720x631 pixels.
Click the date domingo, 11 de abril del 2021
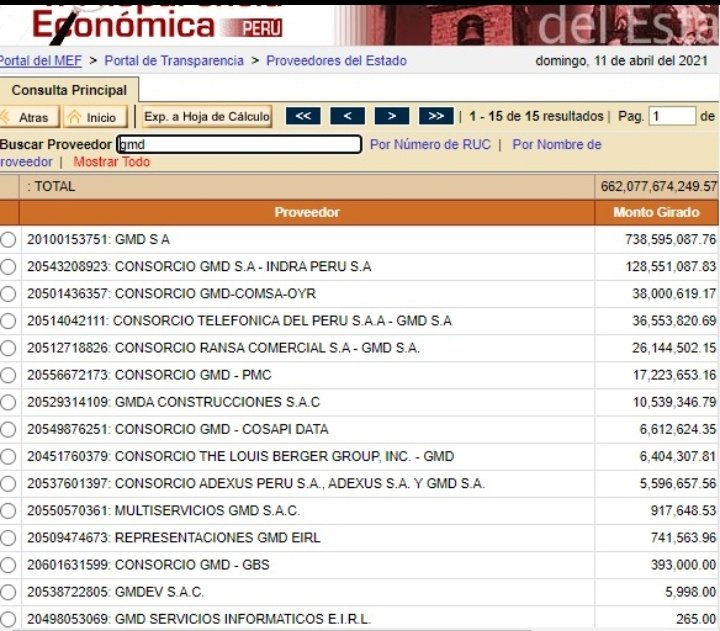point(622,61)
